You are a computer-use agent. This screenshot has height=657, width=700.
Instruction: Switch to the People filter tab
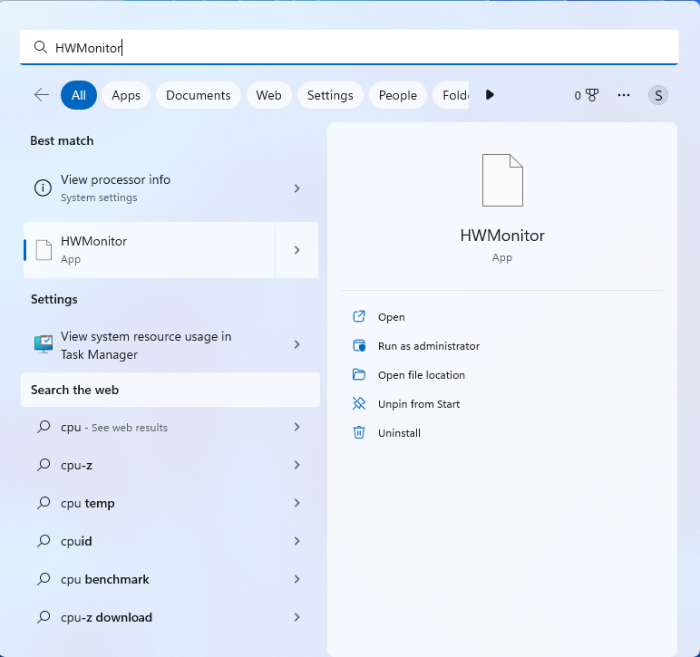point(398,95)
